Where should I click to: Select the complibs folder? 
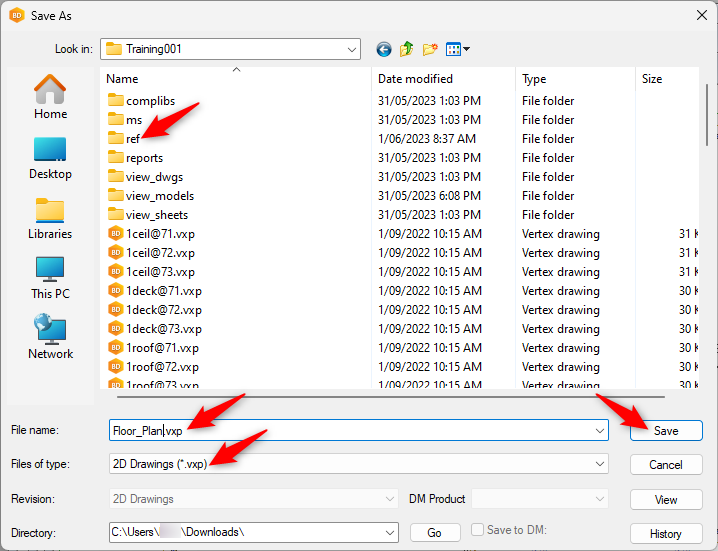pos(141,101)
